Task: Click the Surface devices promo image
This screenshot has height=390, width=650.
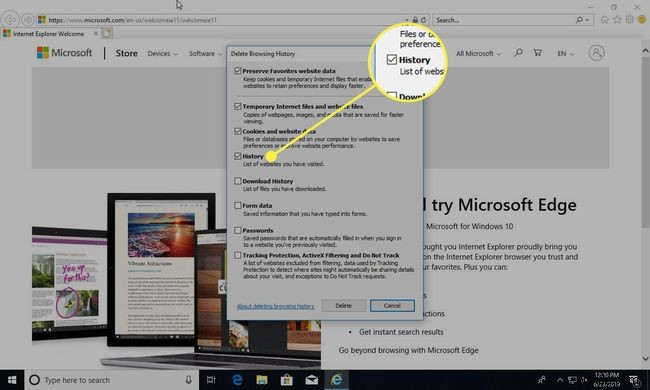Action: pos(176,281)
